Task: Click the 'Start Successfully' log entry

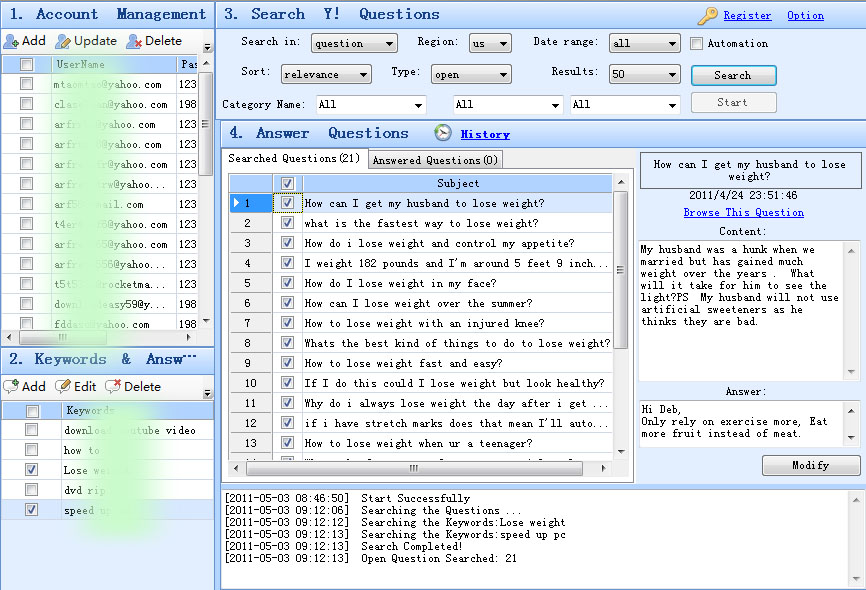Action: [x=415, y=498]
